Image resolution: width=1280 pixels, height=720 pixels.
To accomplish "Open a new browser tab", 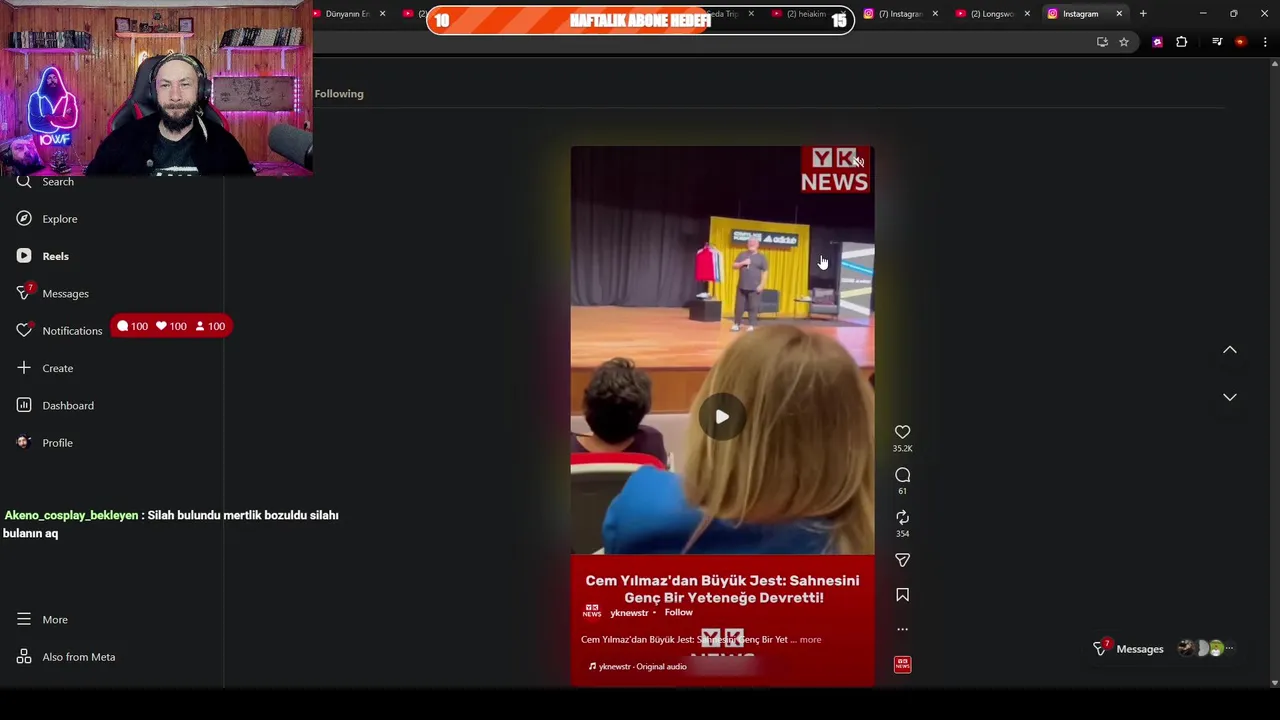I will tap(1143, 14).
